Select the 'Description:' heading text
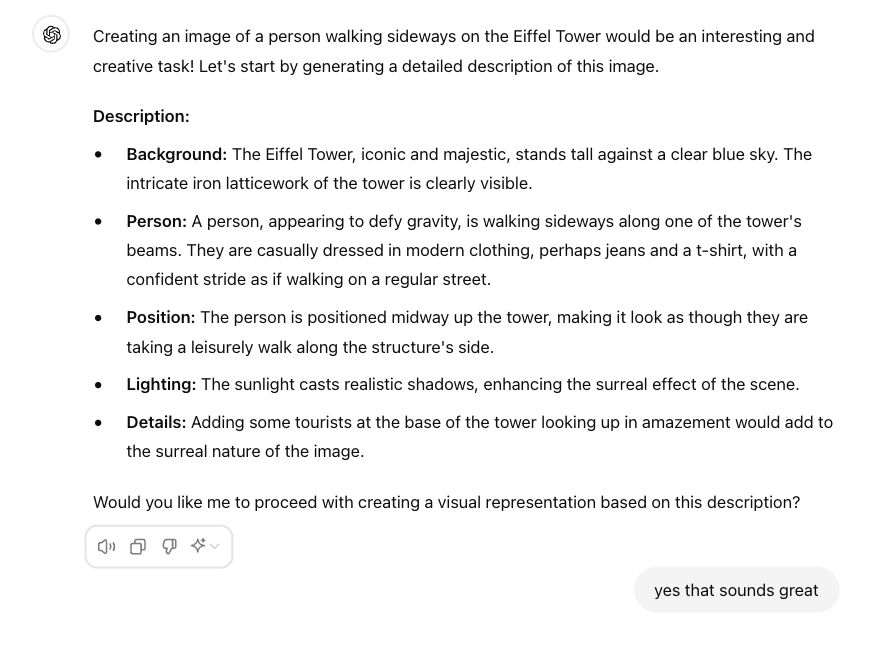Image resolution: width=870 pixels, height=646 pixels. [x=141, y=116]
